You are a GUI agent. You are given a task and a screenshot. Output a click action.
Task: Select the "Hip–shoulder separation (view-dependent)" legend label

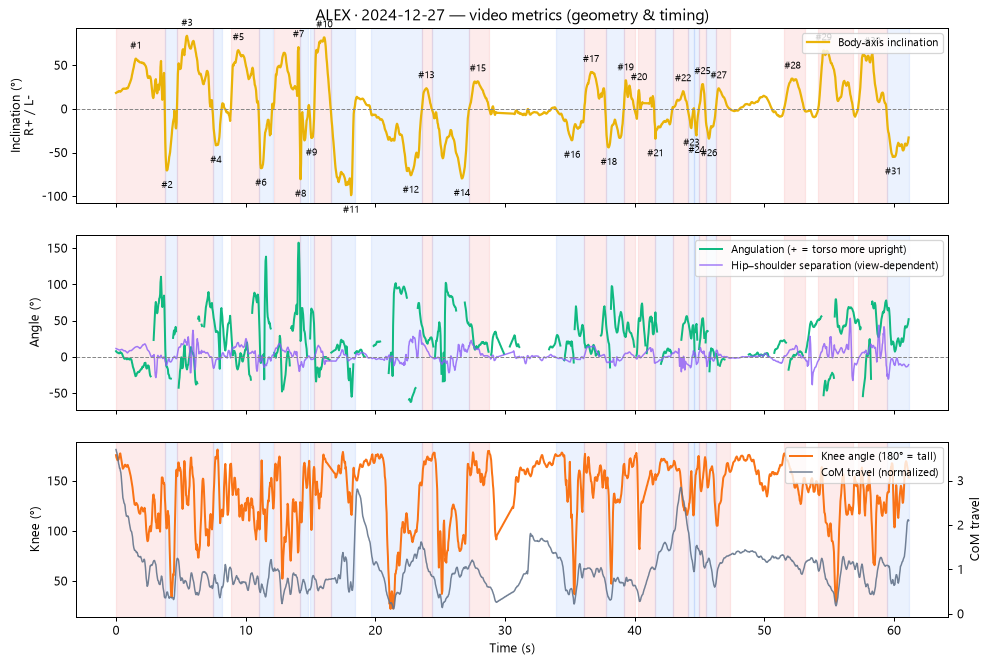[834, 265]
